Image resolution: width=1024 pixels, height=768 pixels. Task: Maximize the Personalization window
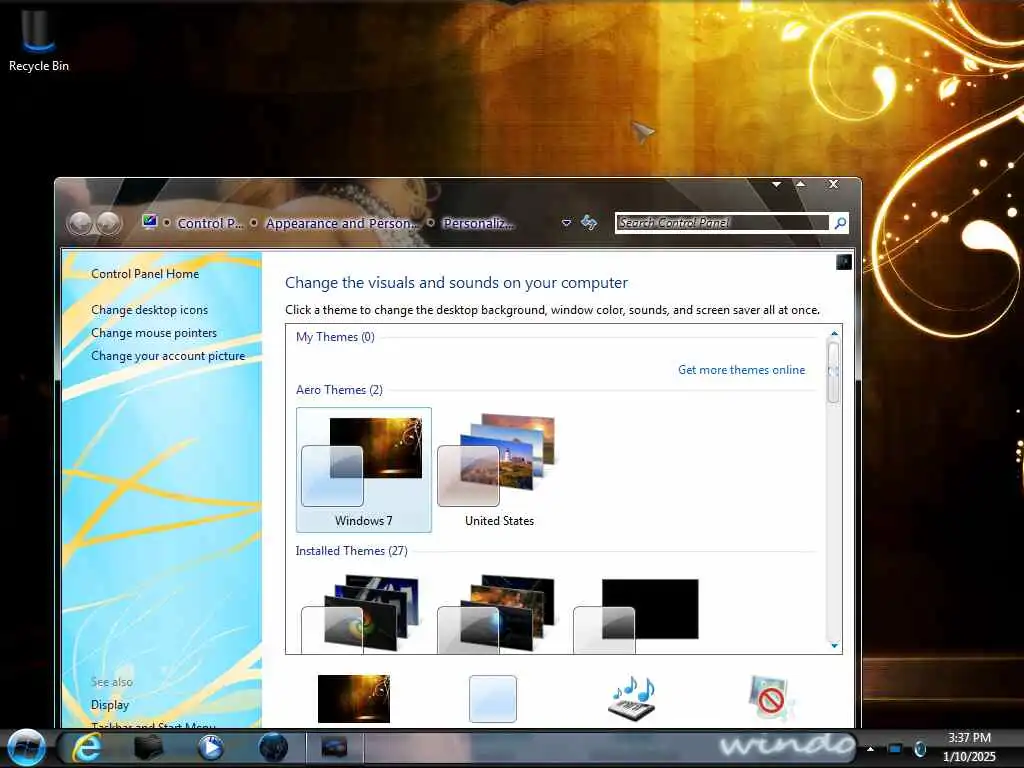pyautogui.click(x=801, y=185)
